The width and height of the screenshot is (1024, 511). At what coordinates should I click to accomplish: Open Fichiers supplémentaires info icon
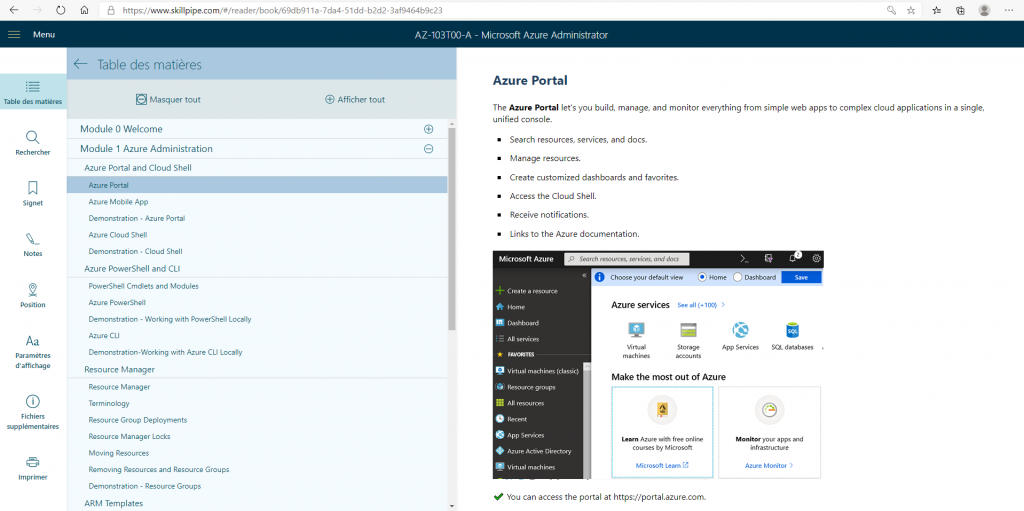coord(33,401)
